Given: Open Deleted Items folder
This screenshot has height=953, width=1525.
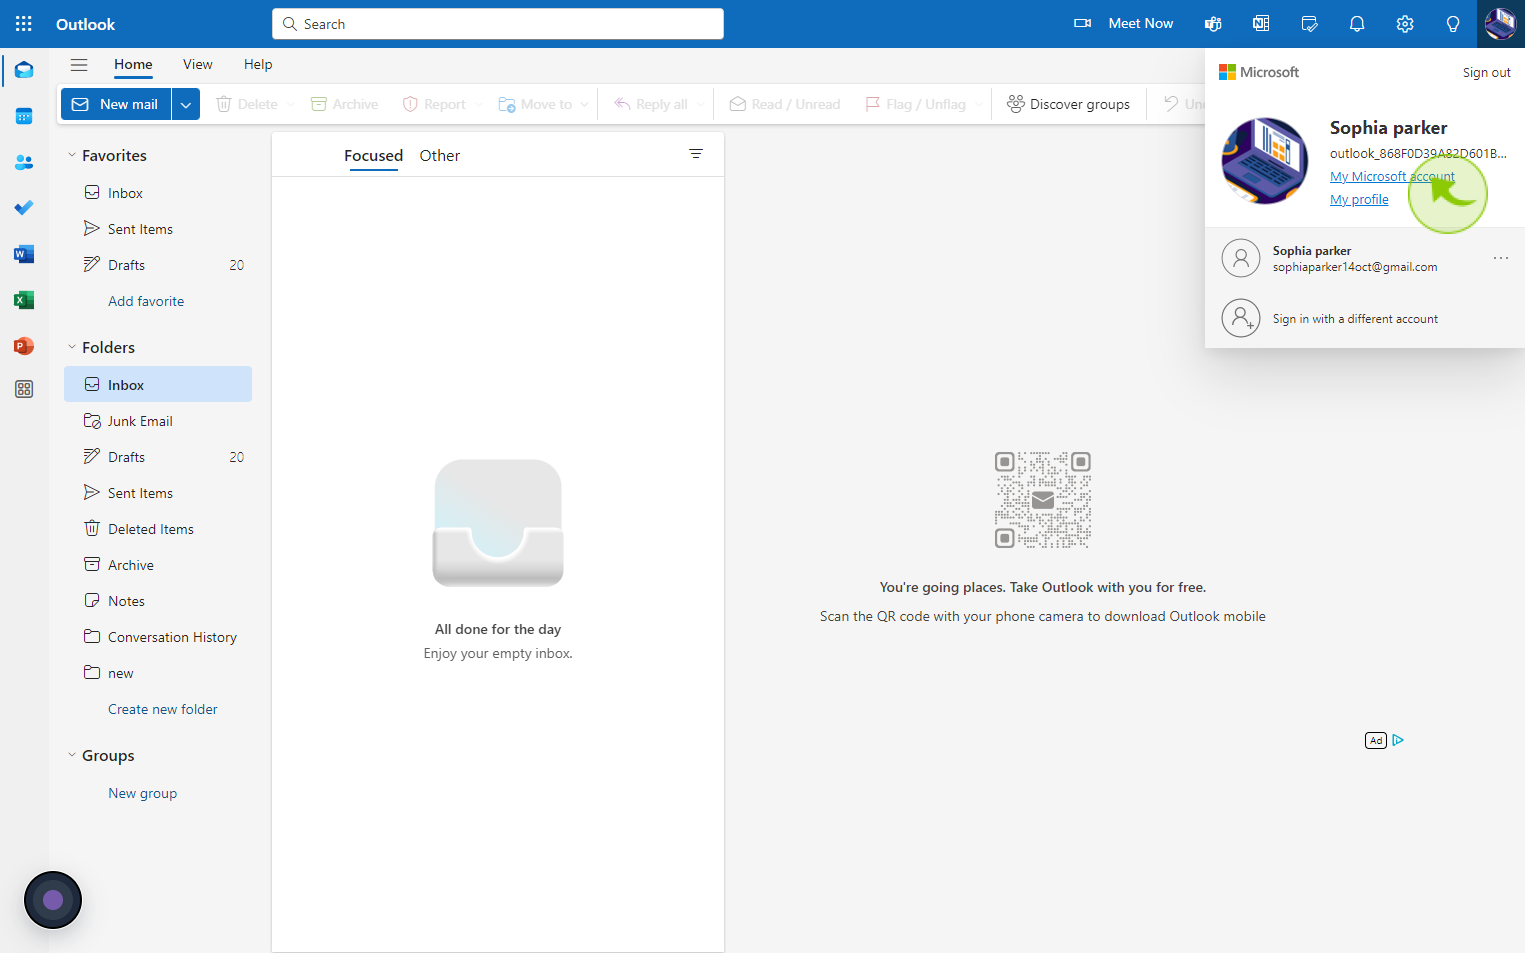Looking at the screenshot, I should pos(158,529).
